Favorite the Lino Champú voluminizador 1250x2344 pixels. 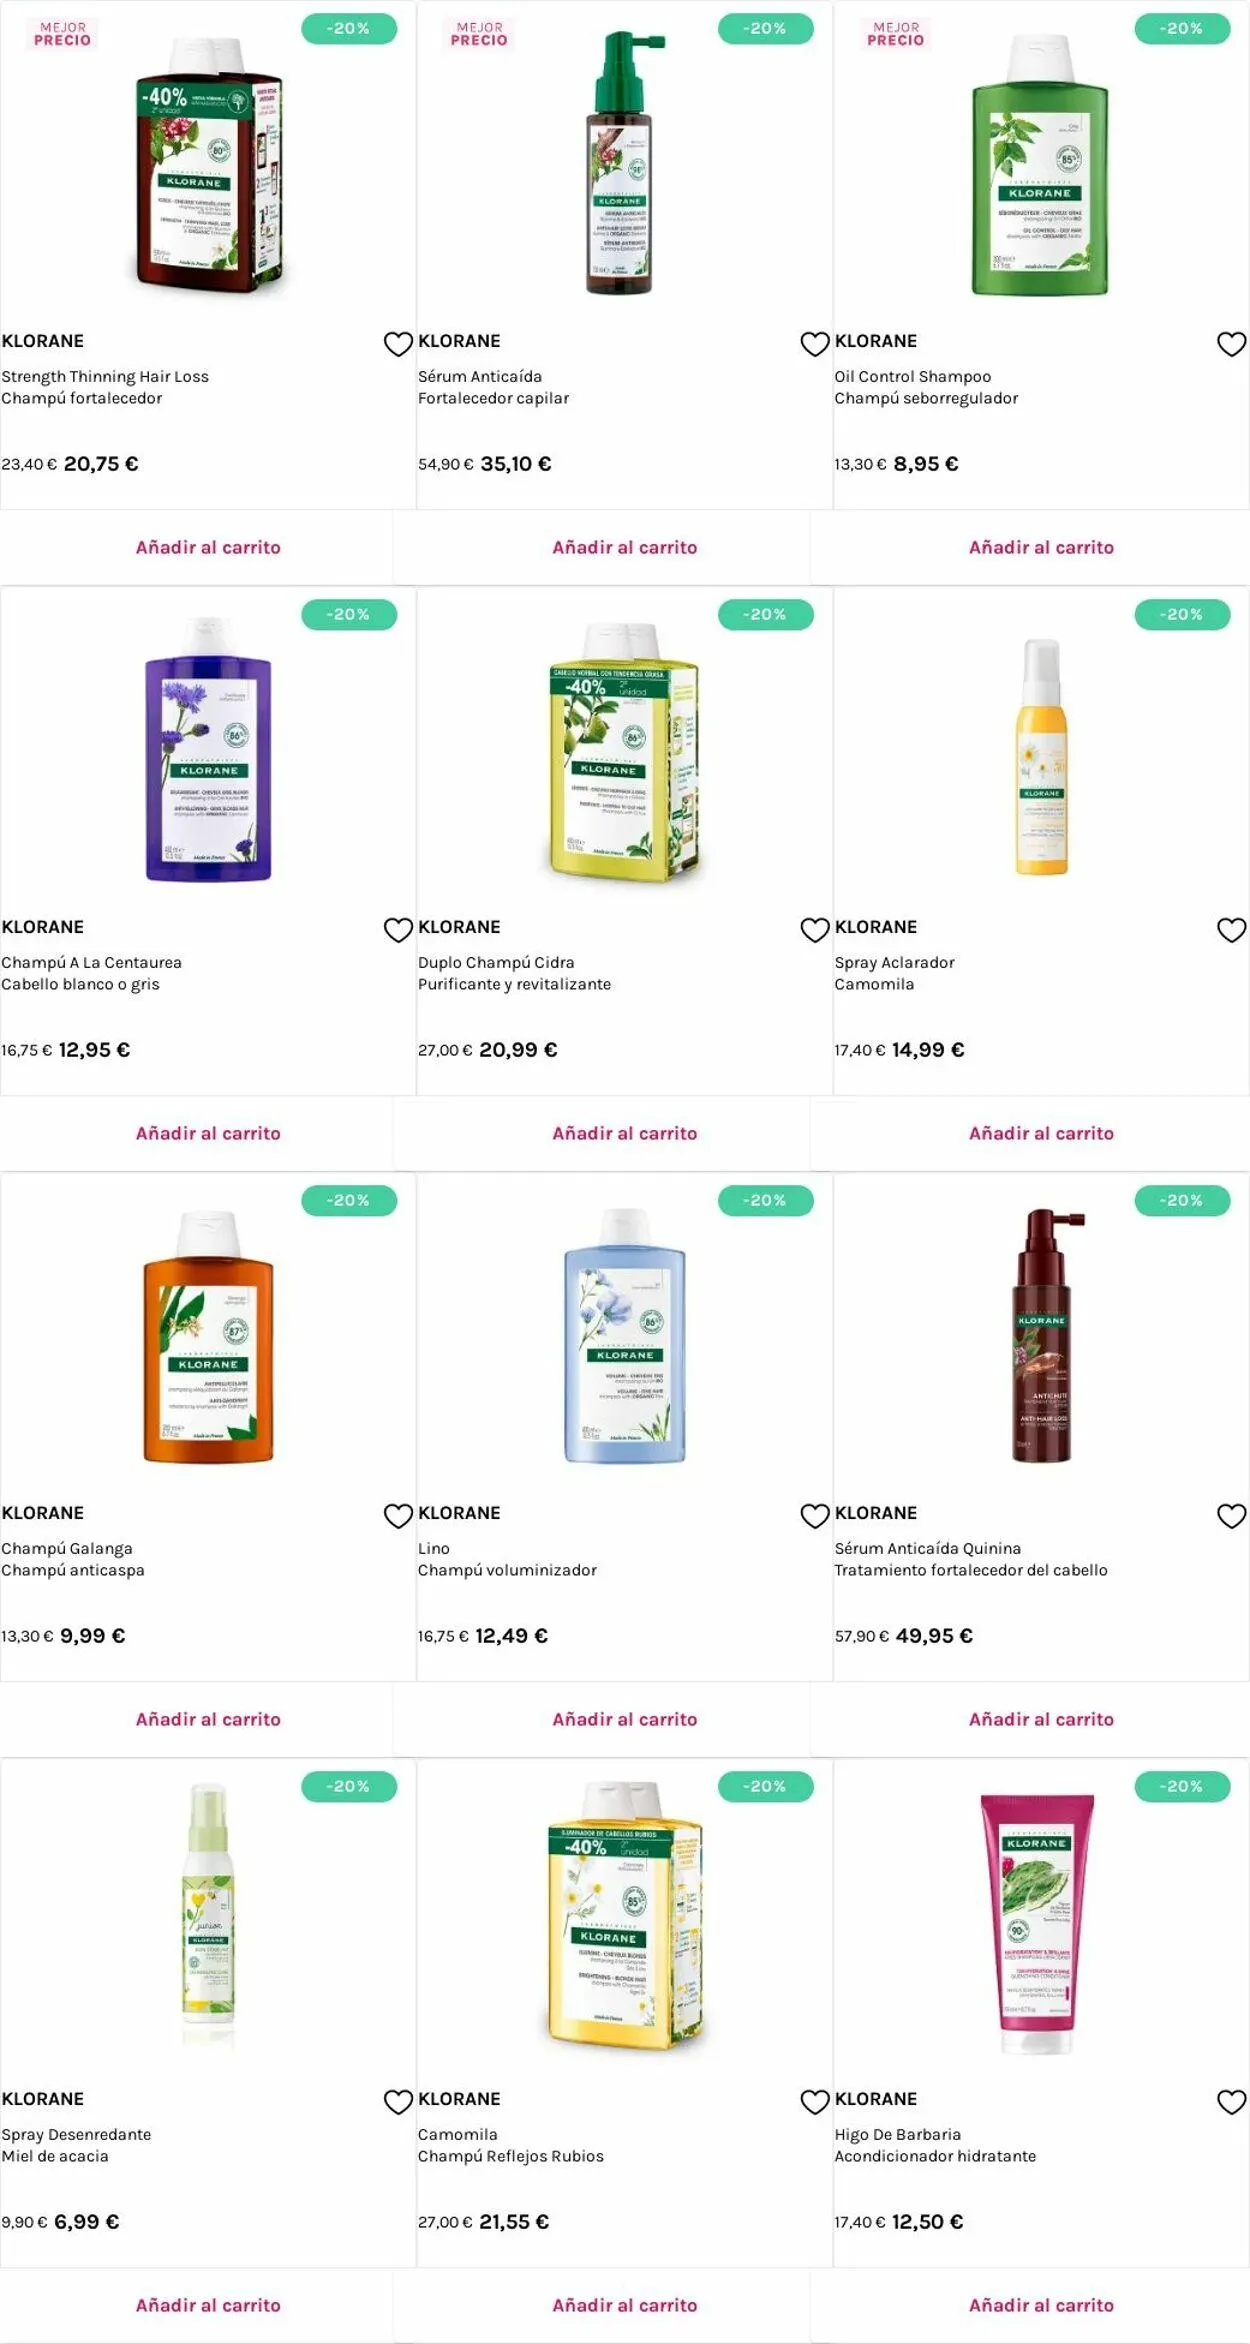pos(815,1516)
